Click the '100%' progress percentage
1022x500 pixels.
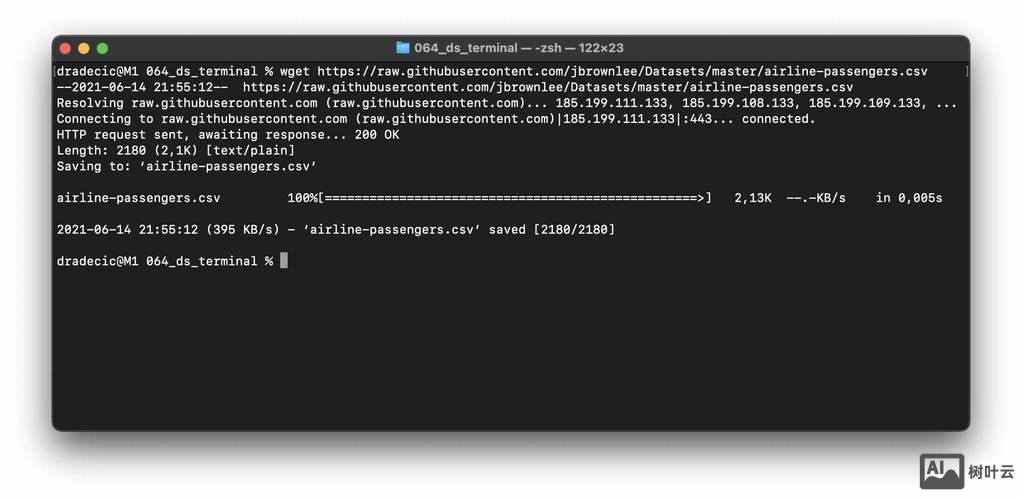click(303, 198)
